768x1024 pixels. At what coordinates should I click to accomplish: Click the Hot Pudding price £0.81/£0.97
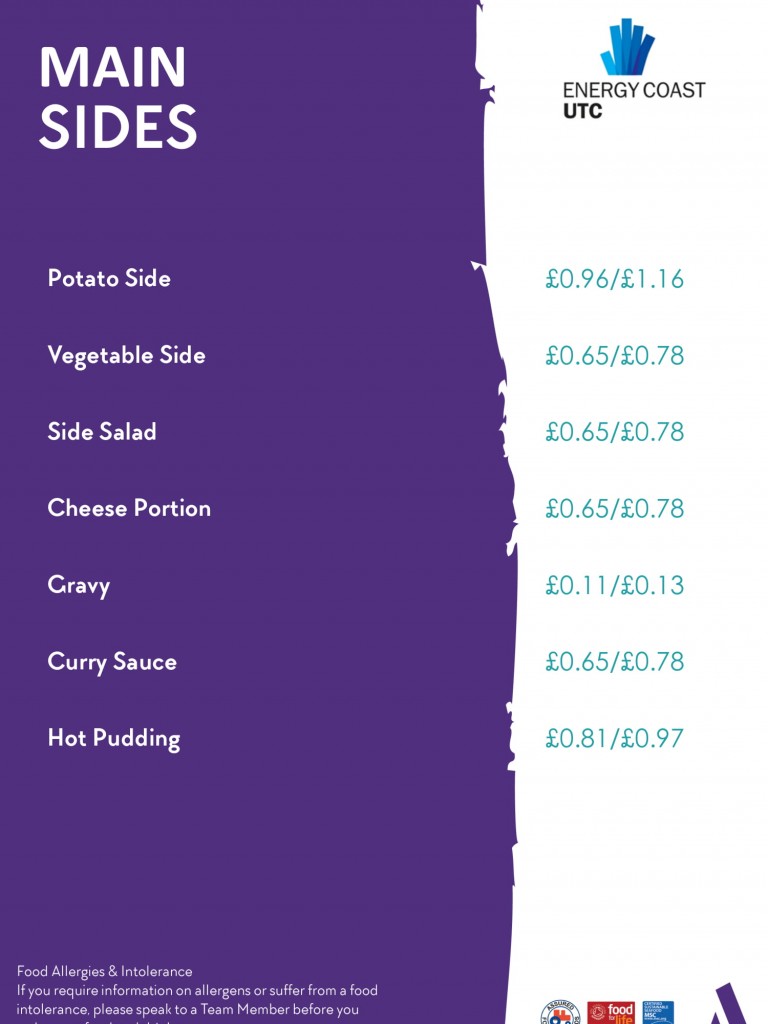coord(615,739)
